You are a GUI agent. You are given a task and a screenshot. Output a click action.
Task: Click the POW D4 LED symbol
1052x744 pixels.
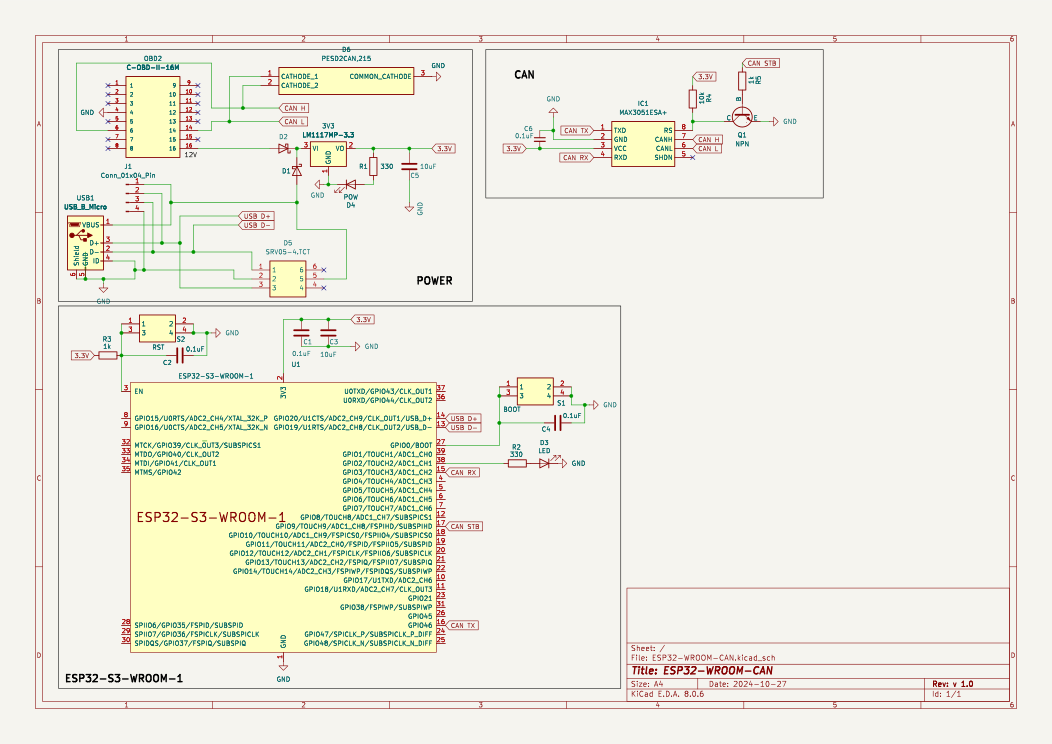[350, 184]
